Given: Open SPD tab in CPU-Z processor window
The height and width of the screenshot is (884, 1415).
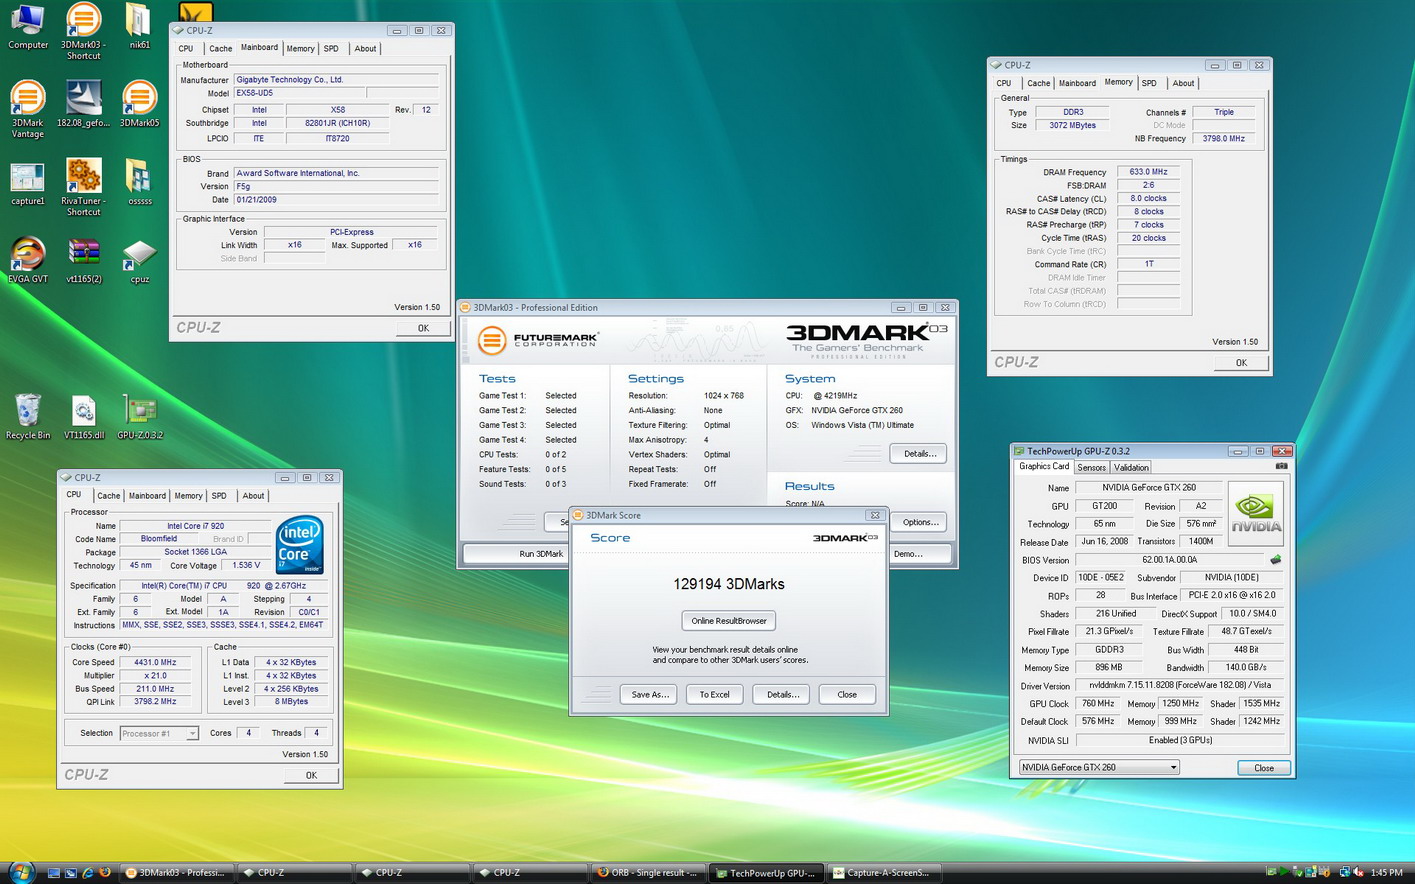Looking at the screenshot, I should coord(219,495).
